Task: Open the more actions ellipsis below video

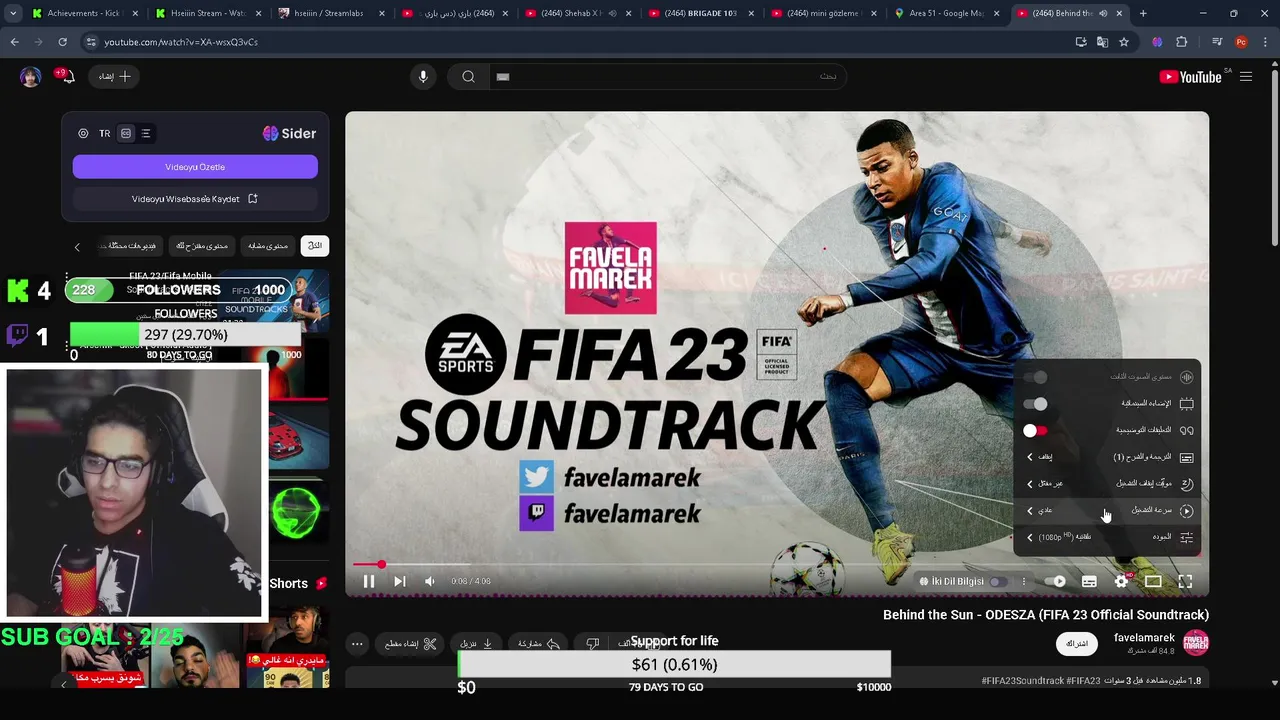Action: click(x=357, y=644)
